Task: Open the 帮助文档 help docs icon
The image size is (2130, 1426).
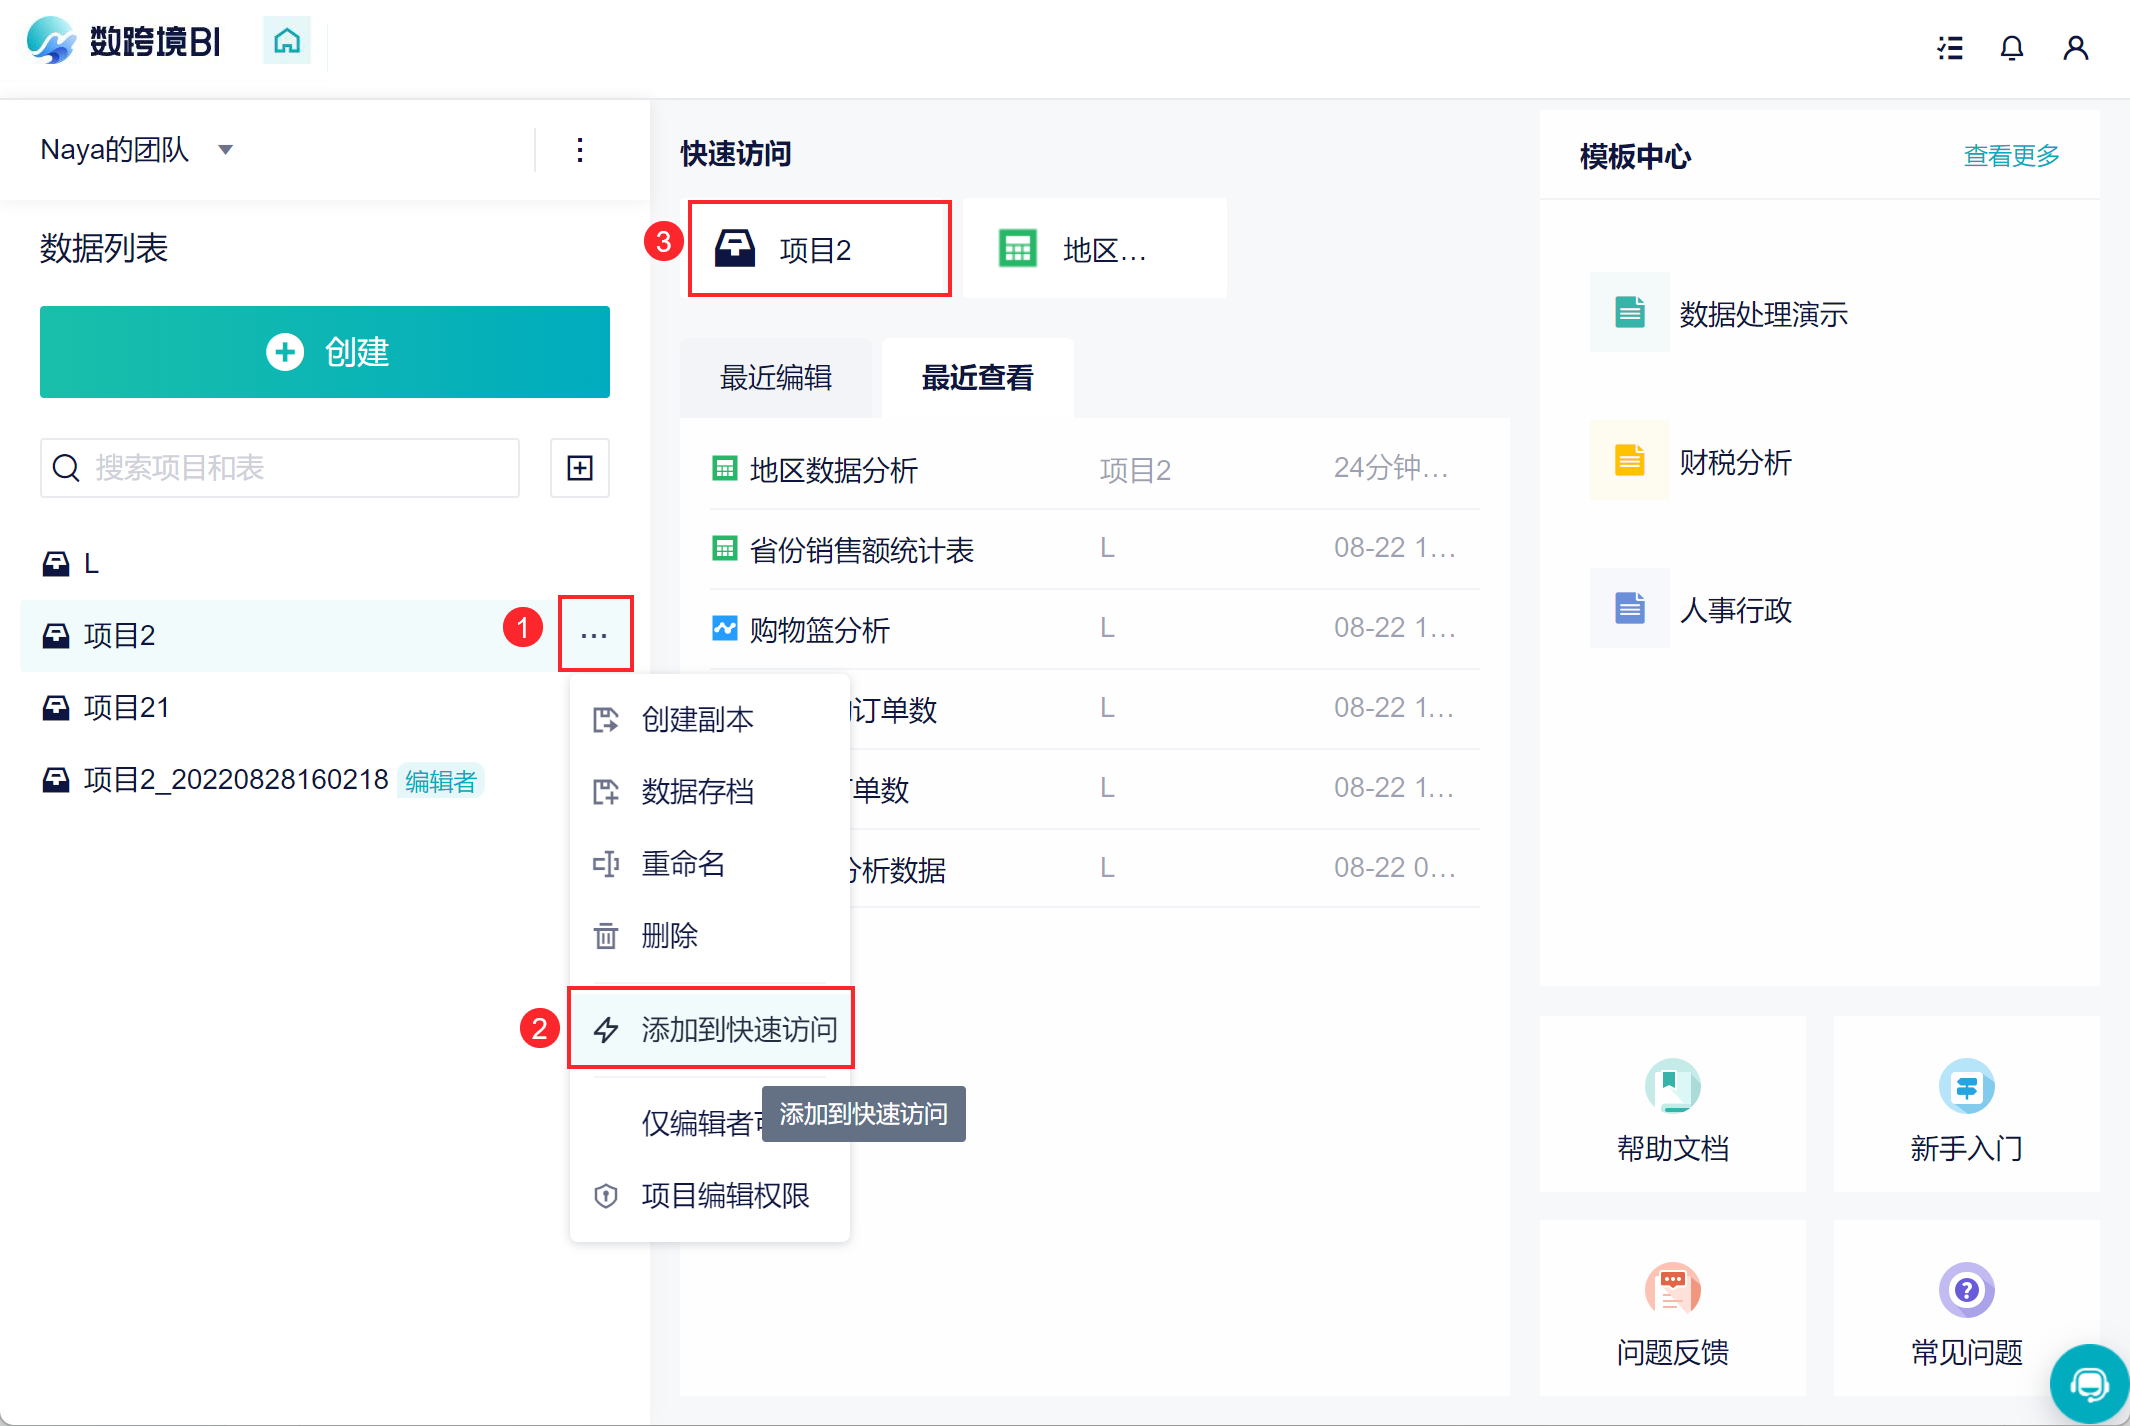Action: pyautogui.click(x=1672, y=1087)
